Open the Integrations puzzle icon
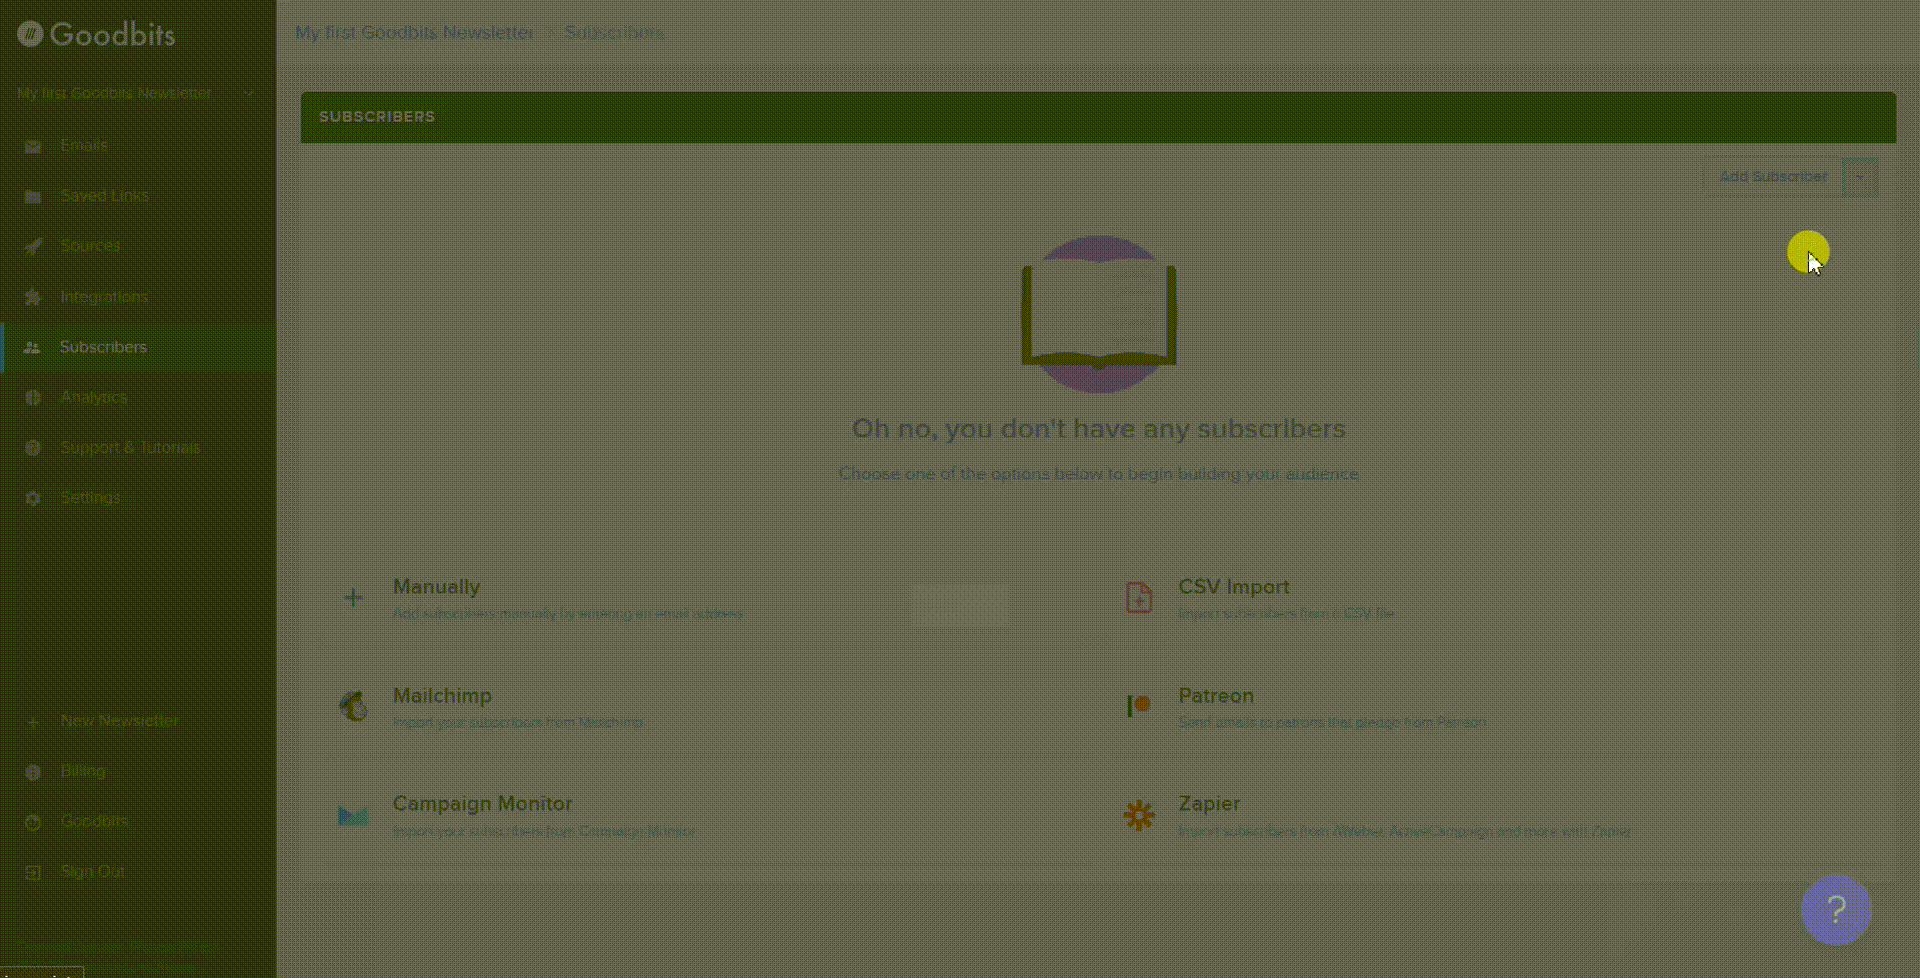Viewport: 1920px width, 978px height. 33,297
